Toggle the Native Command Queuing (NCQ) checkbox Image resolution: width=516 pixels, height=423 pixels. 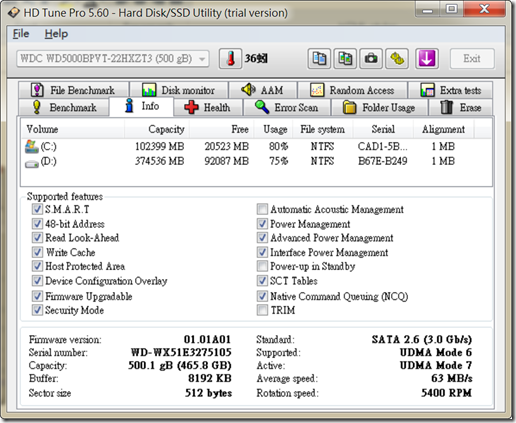pyautogui.click(x=262, y=296)
